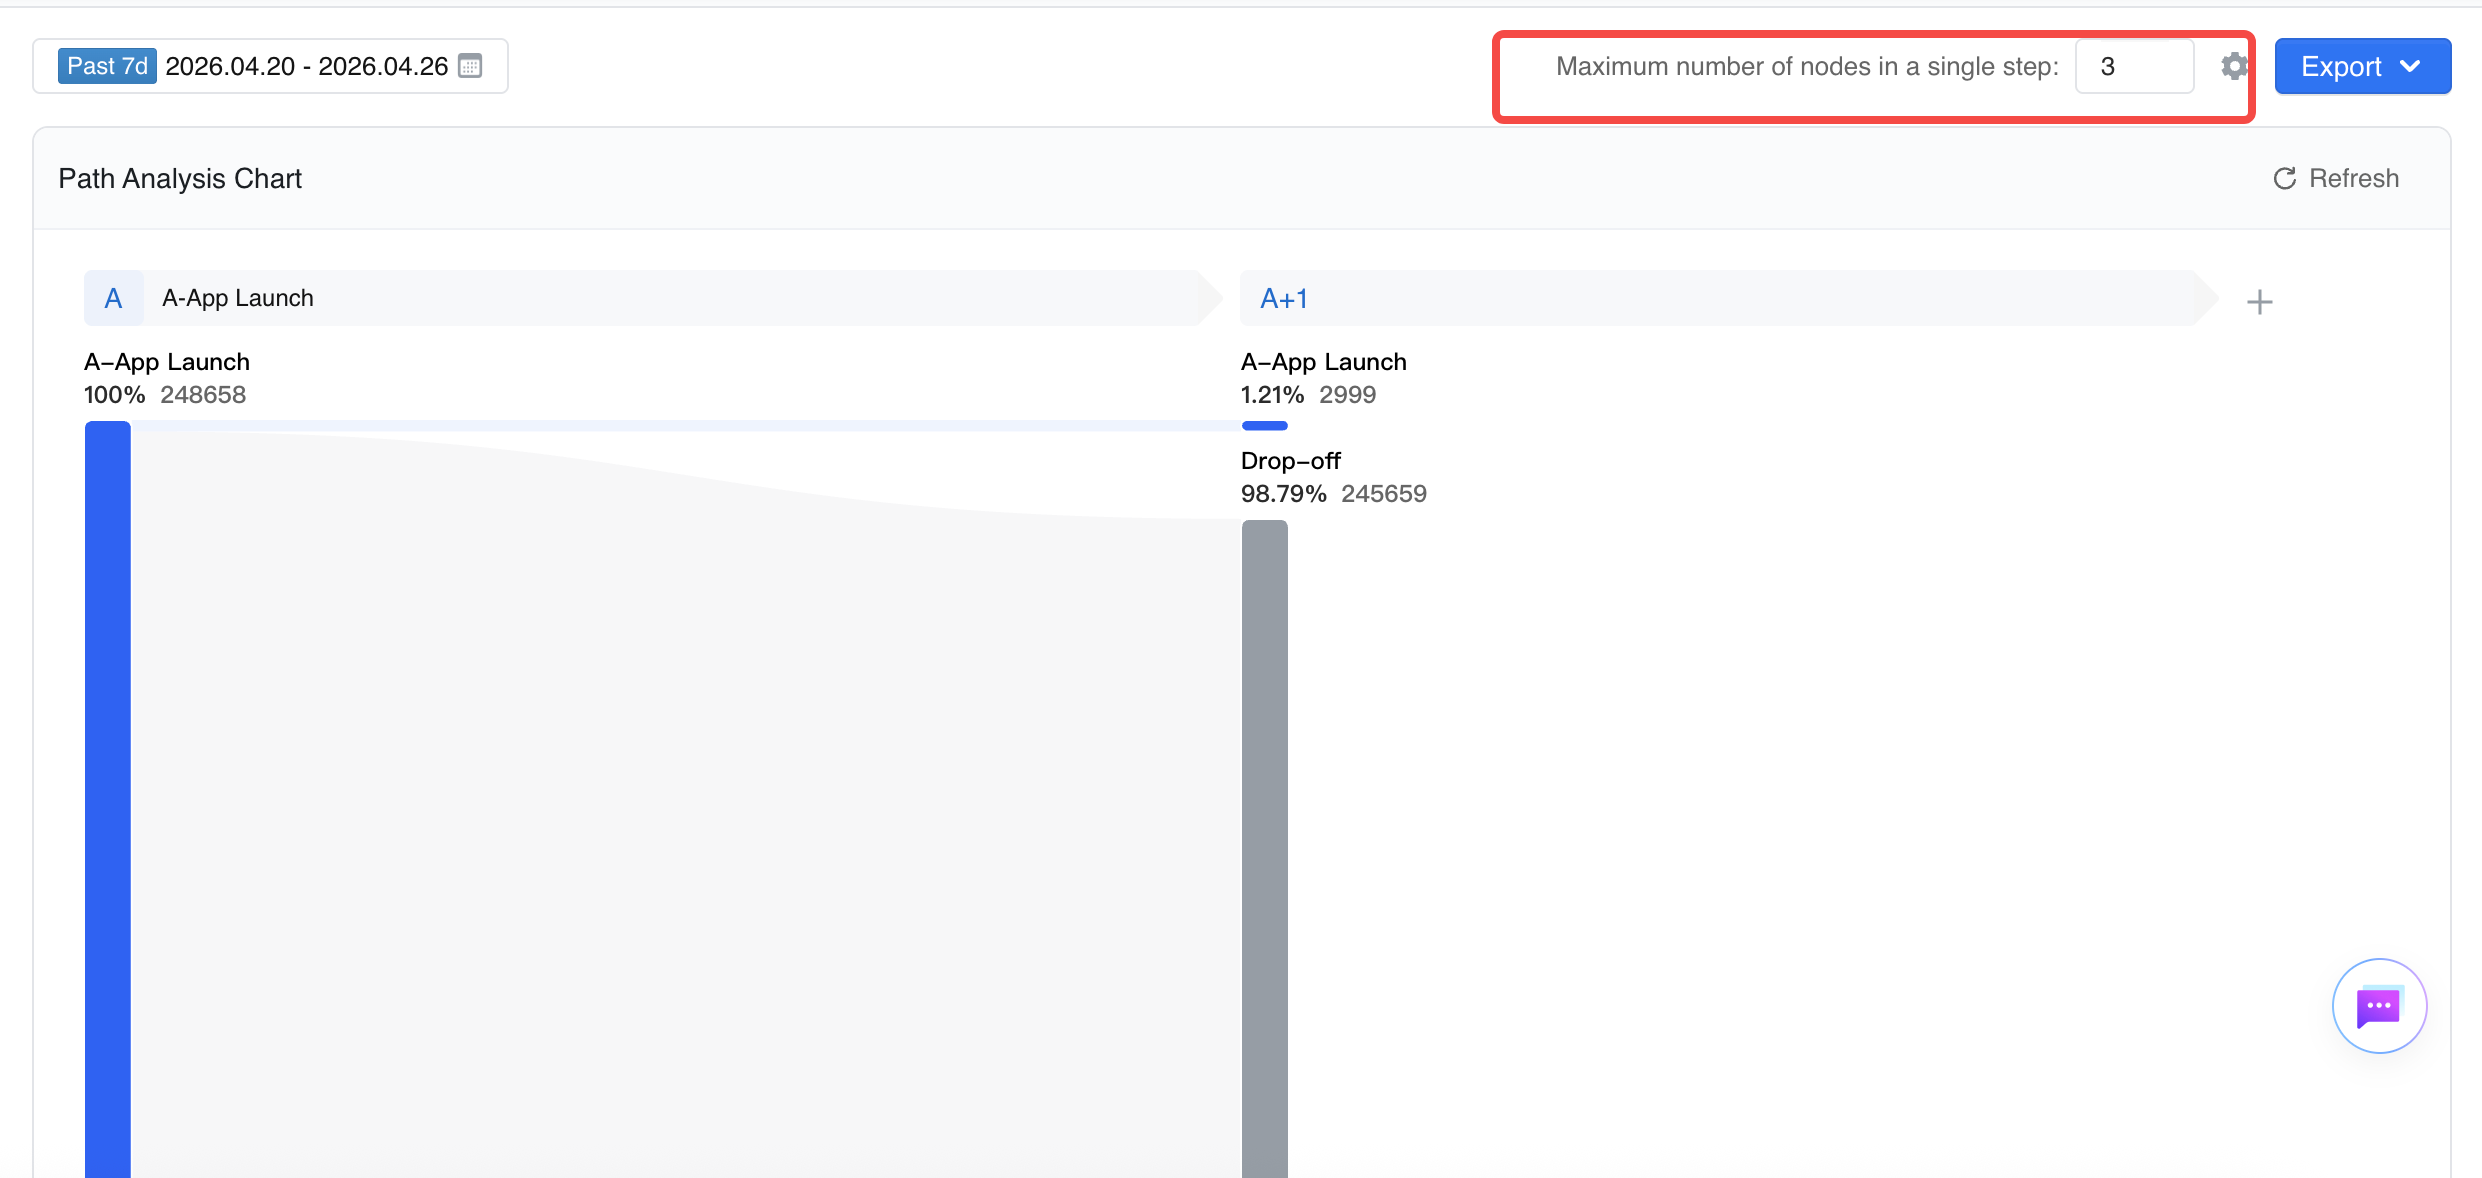Click 'Maximum number of nodes in a single step' label
The width and height of the screenshot is (2482, 1178).
tap(1807, 66)
